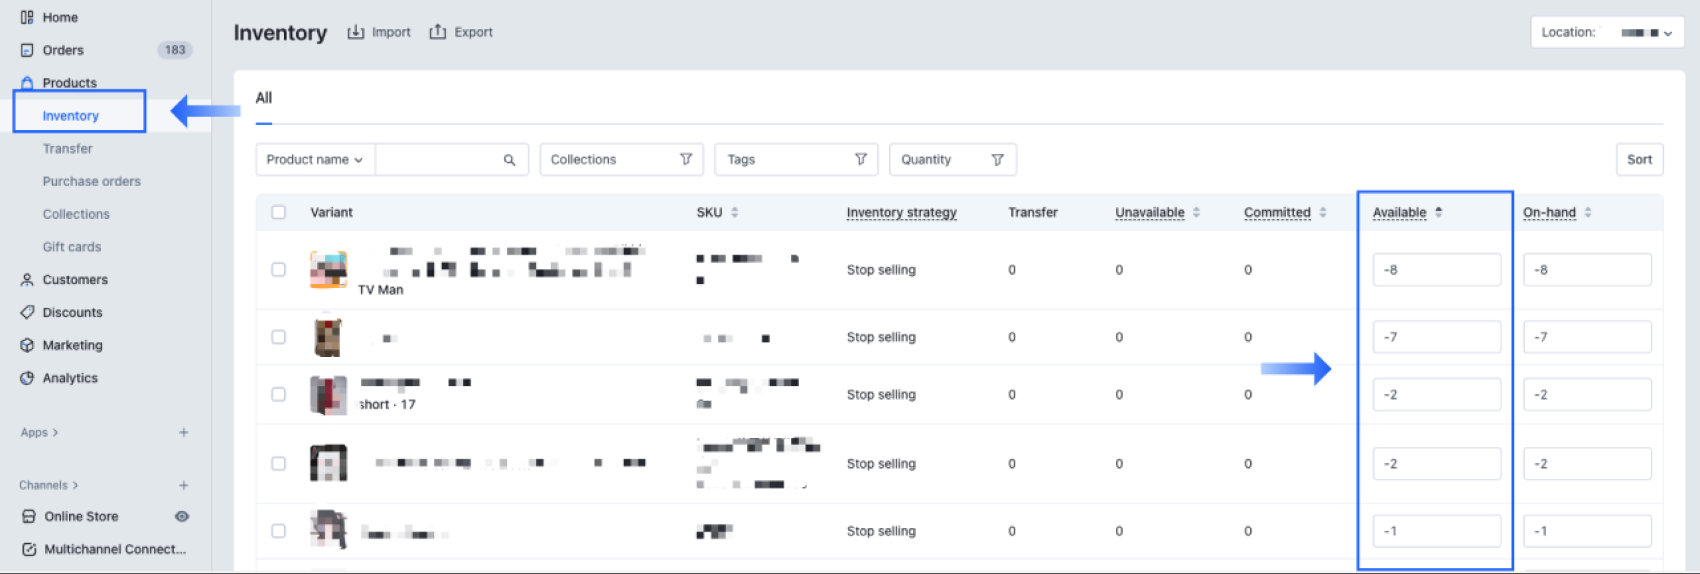
Task: Click the search magnifier icon
Action: pyautogui.click(x=509, y=160)
